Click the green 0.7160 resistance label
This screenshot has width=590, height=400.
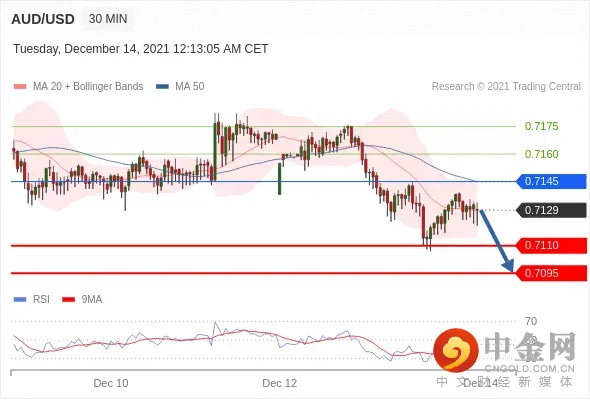541,154
